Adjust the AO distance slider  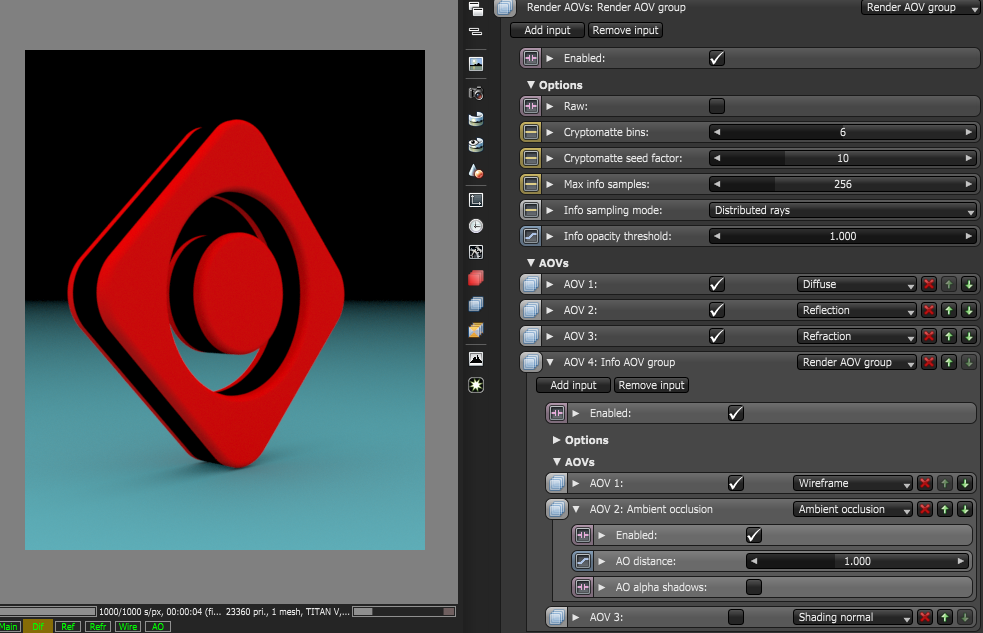[857, 561]
